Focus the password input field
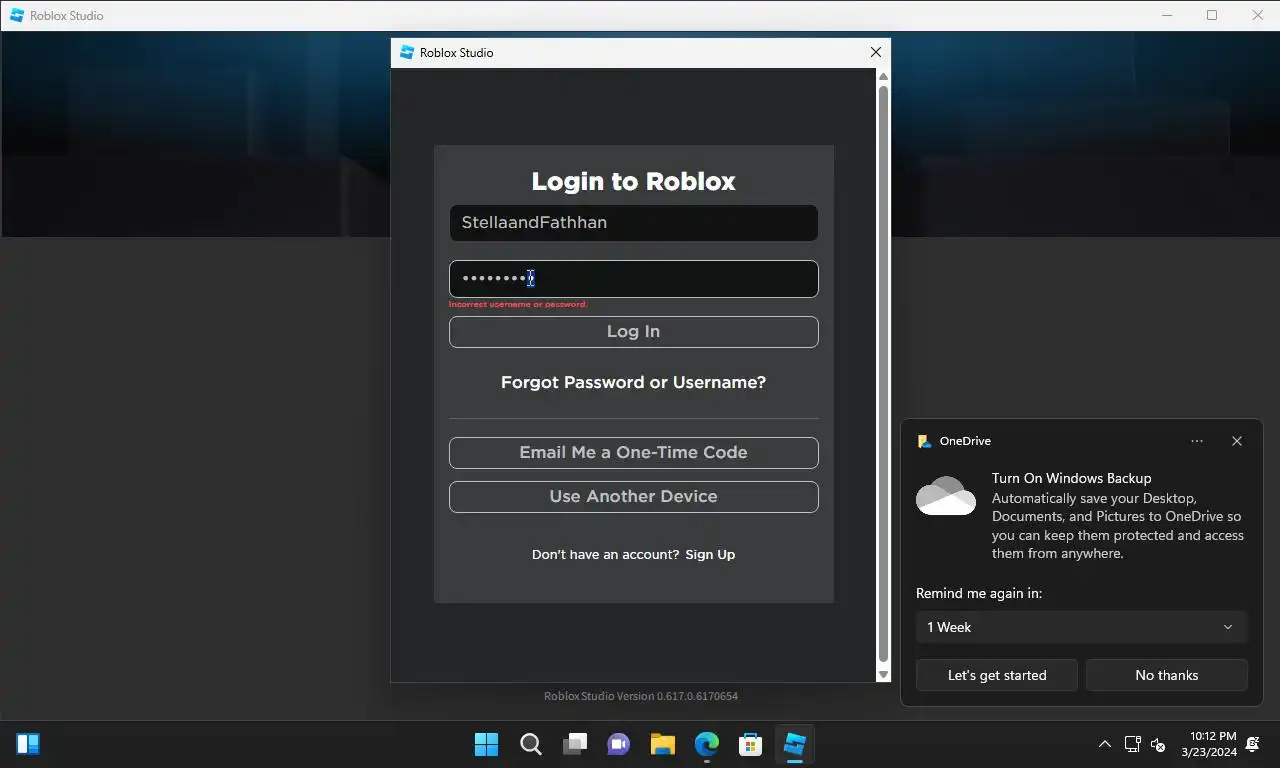Viewport: 1280px width, 768px height. coord(633,279)
